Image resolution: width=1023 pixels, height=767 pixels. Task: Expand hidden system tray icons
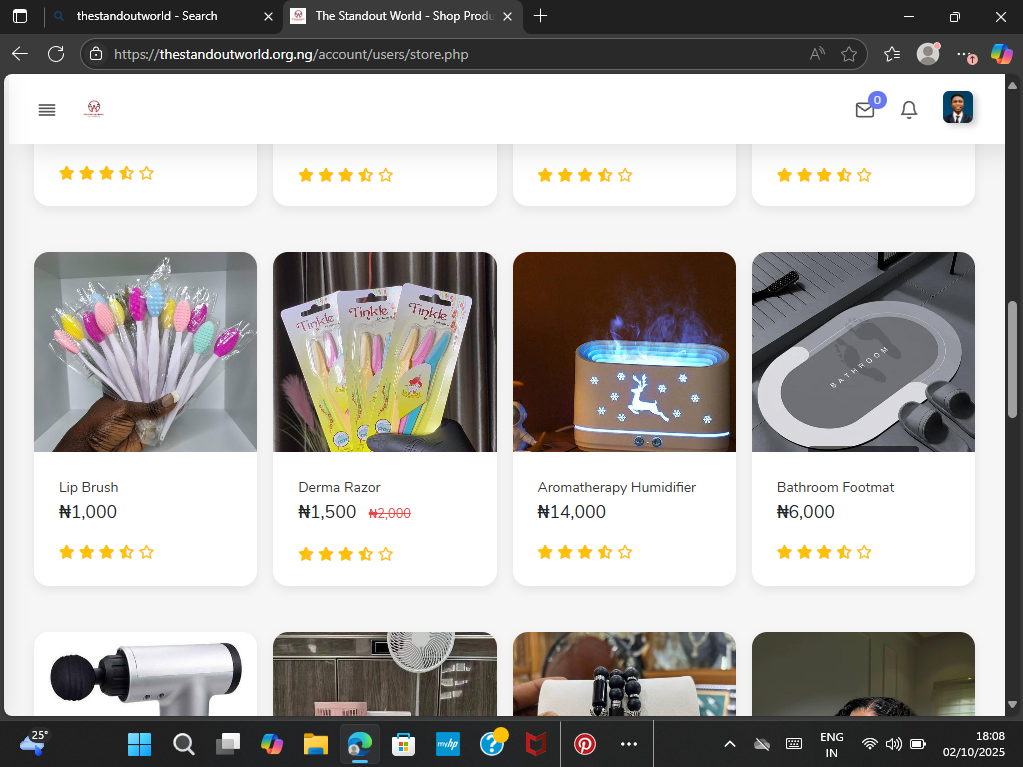(730, 744)
